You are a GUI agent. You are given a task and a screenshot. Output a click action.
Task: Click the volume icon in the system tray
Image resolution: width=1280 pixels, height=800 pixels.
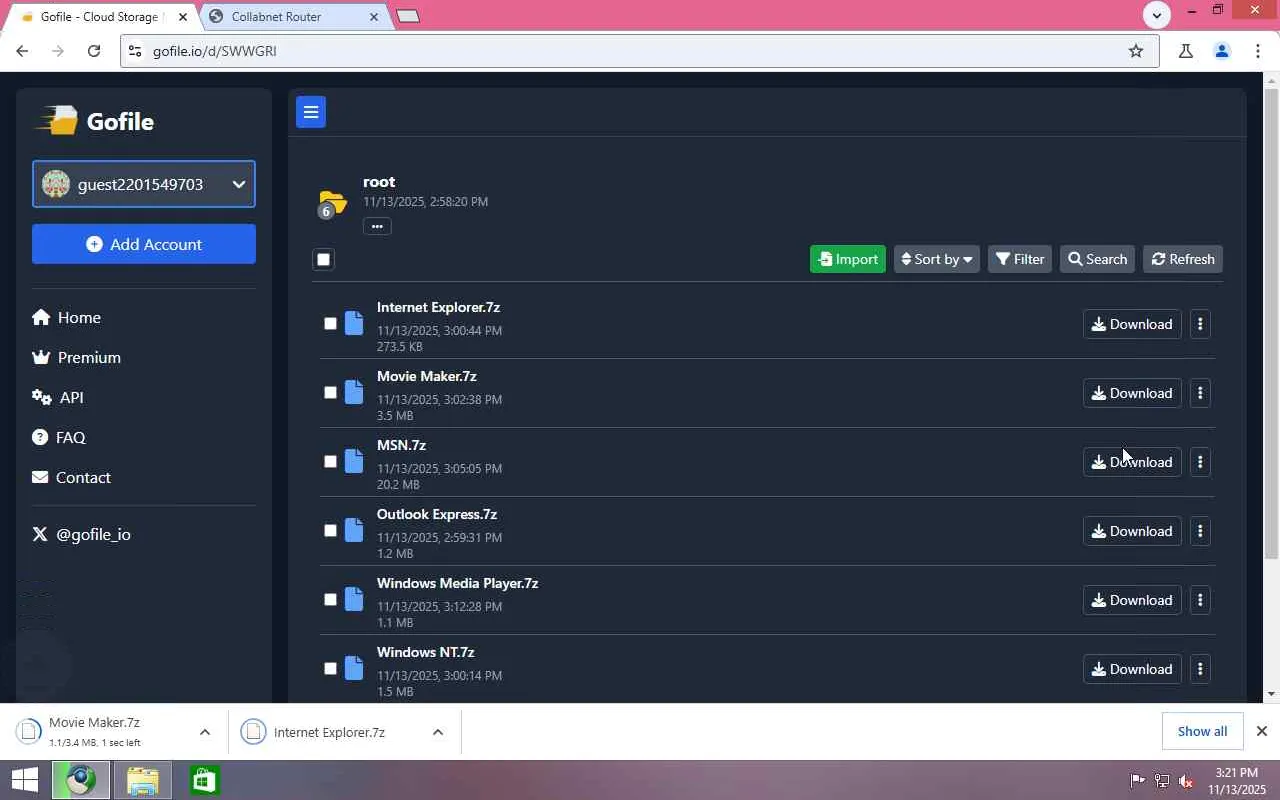[1186, 781]
